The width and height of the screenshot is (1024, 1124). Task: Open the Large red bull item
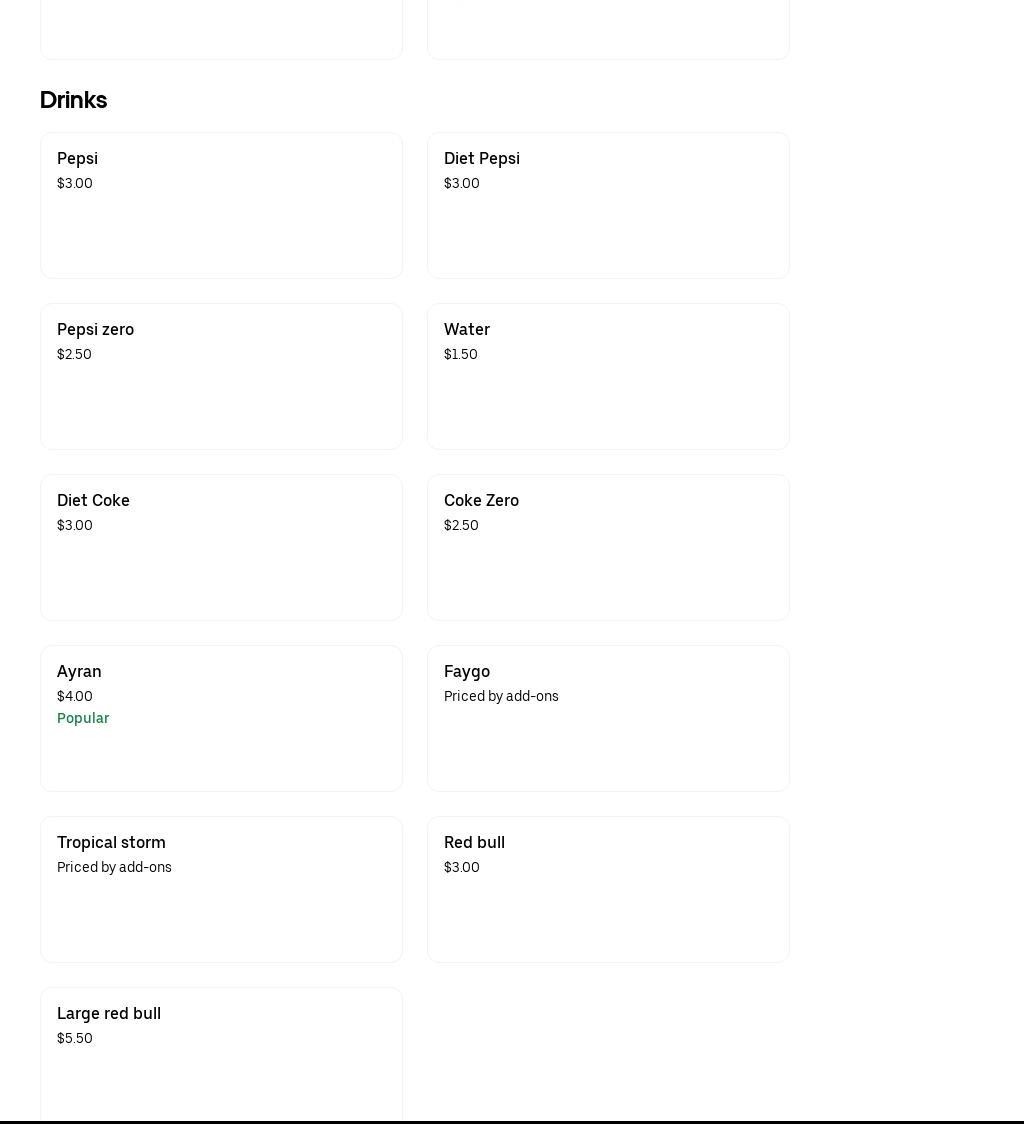pos(221,1055)
